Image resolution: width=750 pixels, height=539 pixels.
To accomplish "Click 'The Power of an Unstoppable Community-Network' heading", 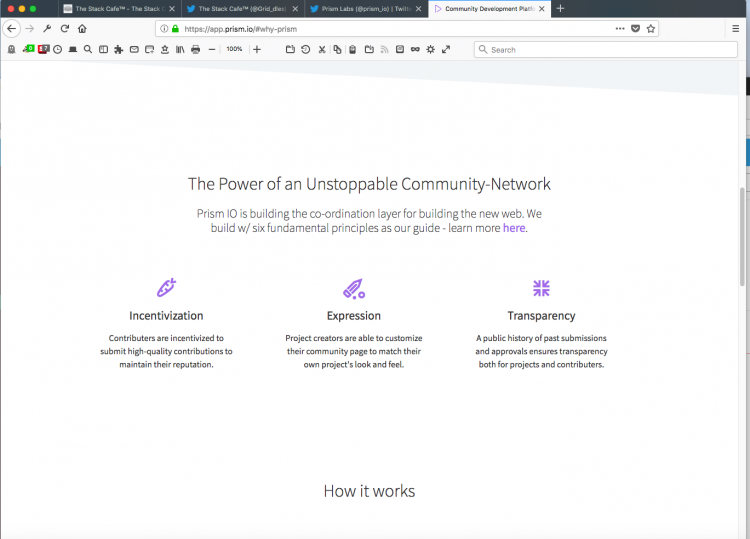I will pos(369,184).
